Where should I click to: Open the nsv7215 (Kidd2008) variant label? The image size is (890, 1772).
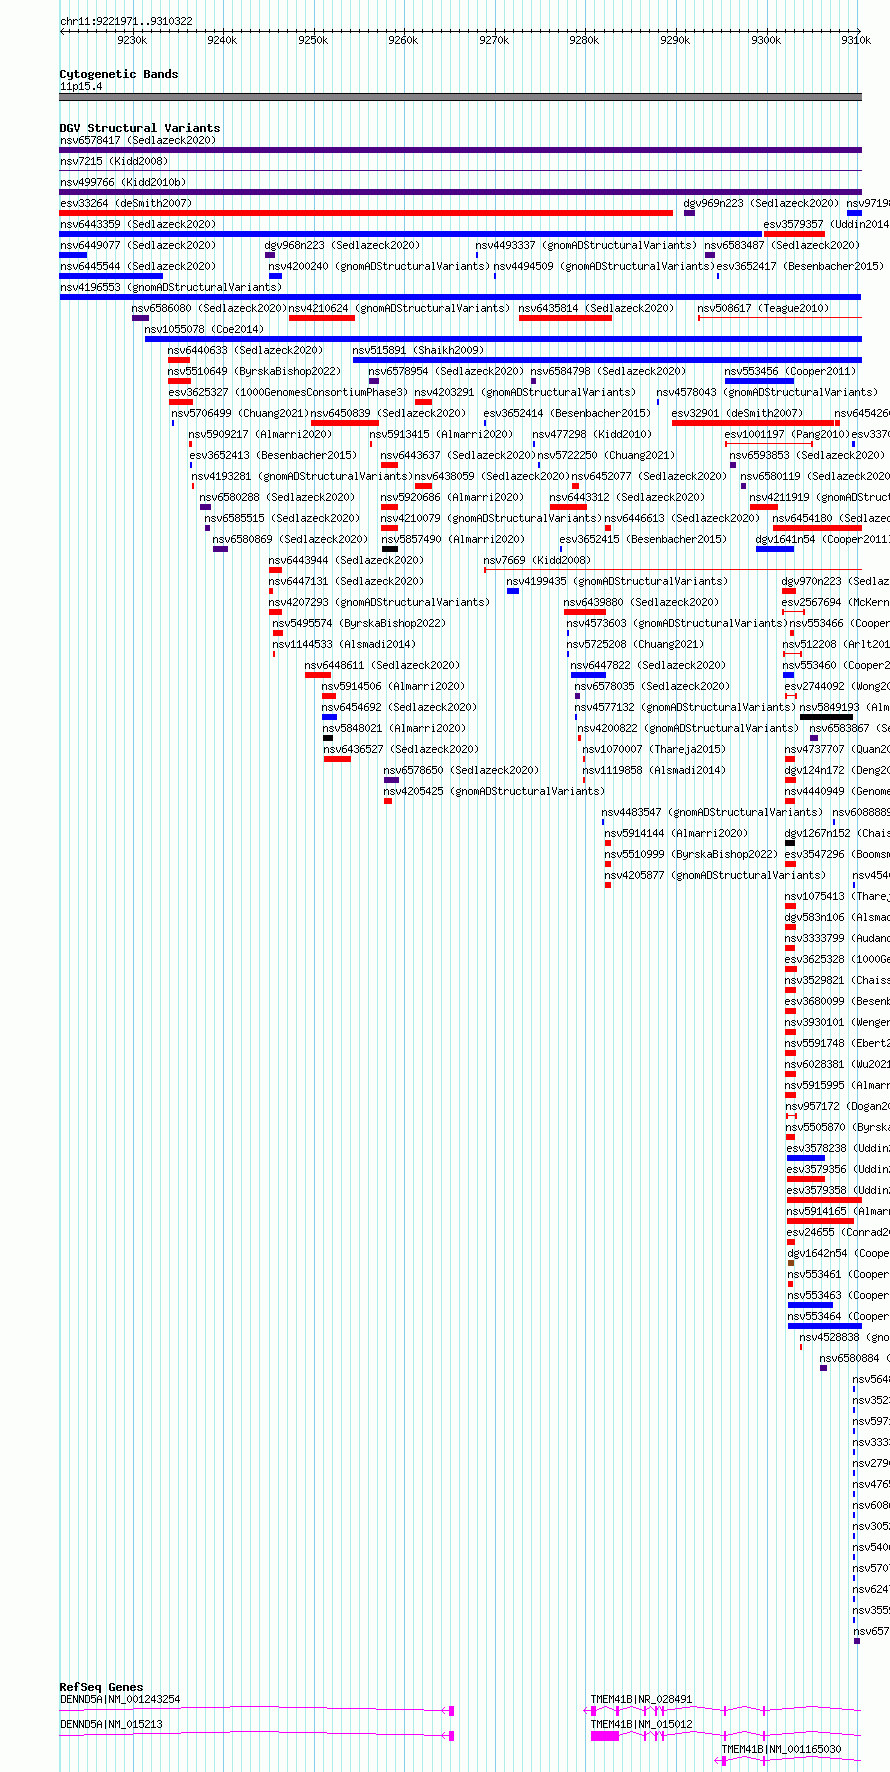[114, 161]
